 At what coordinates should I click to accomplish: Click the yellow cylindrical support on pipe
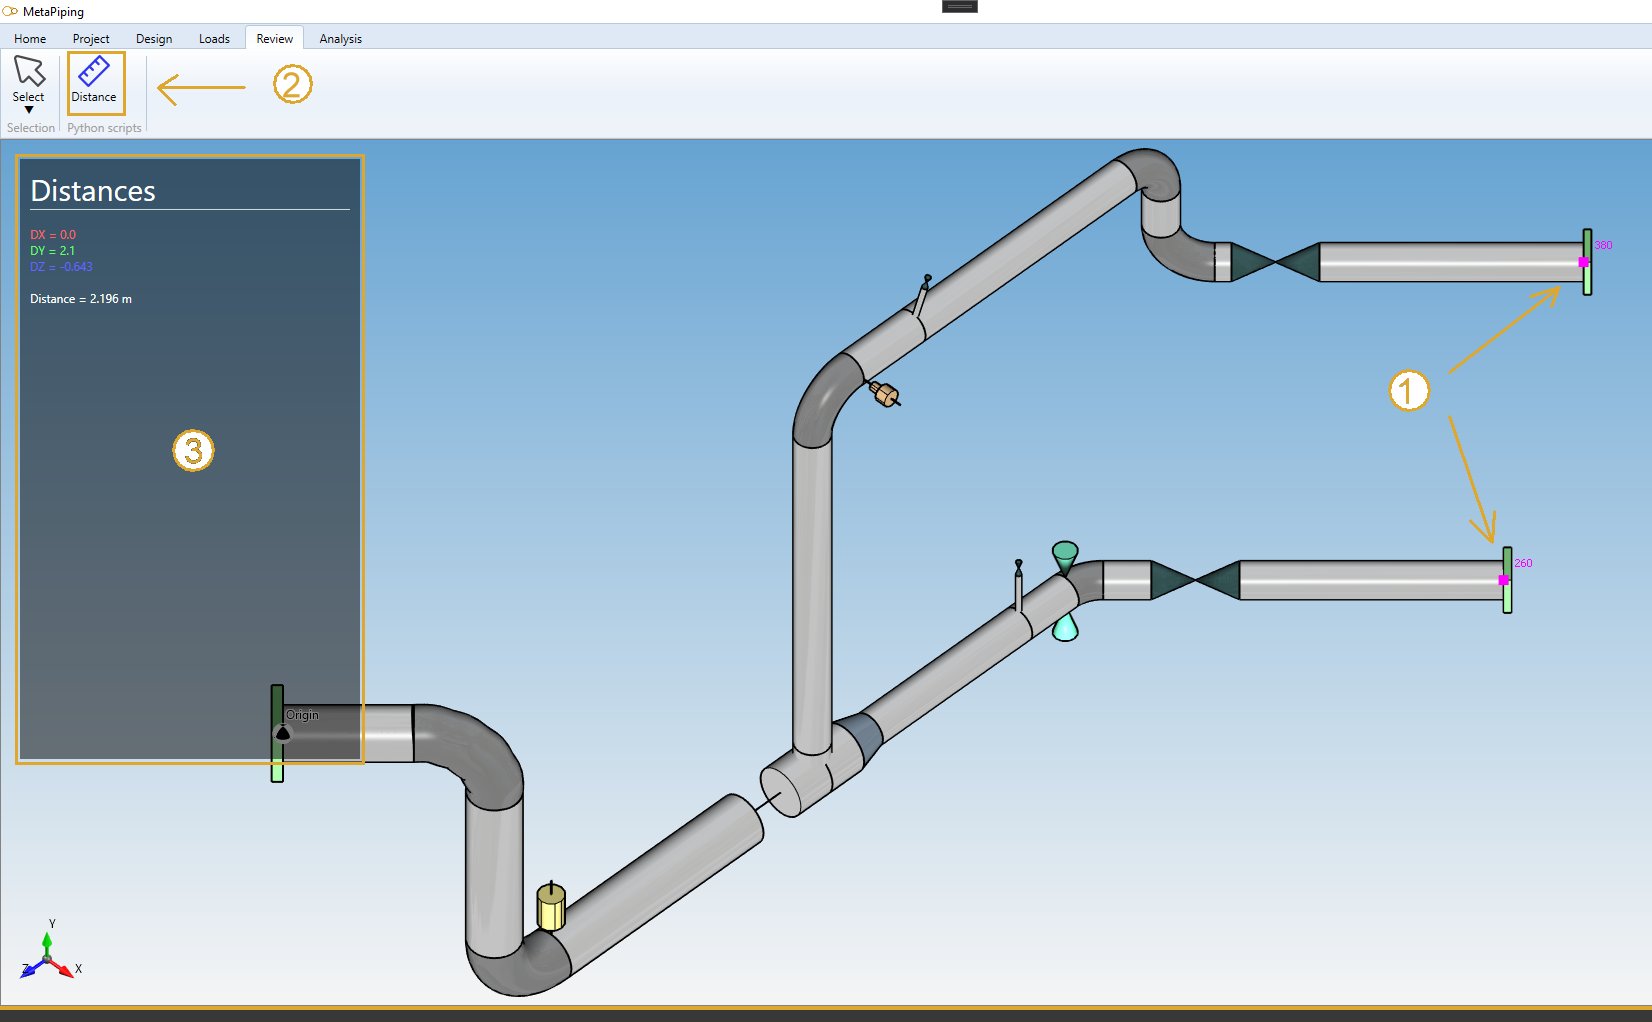point(551,906)
